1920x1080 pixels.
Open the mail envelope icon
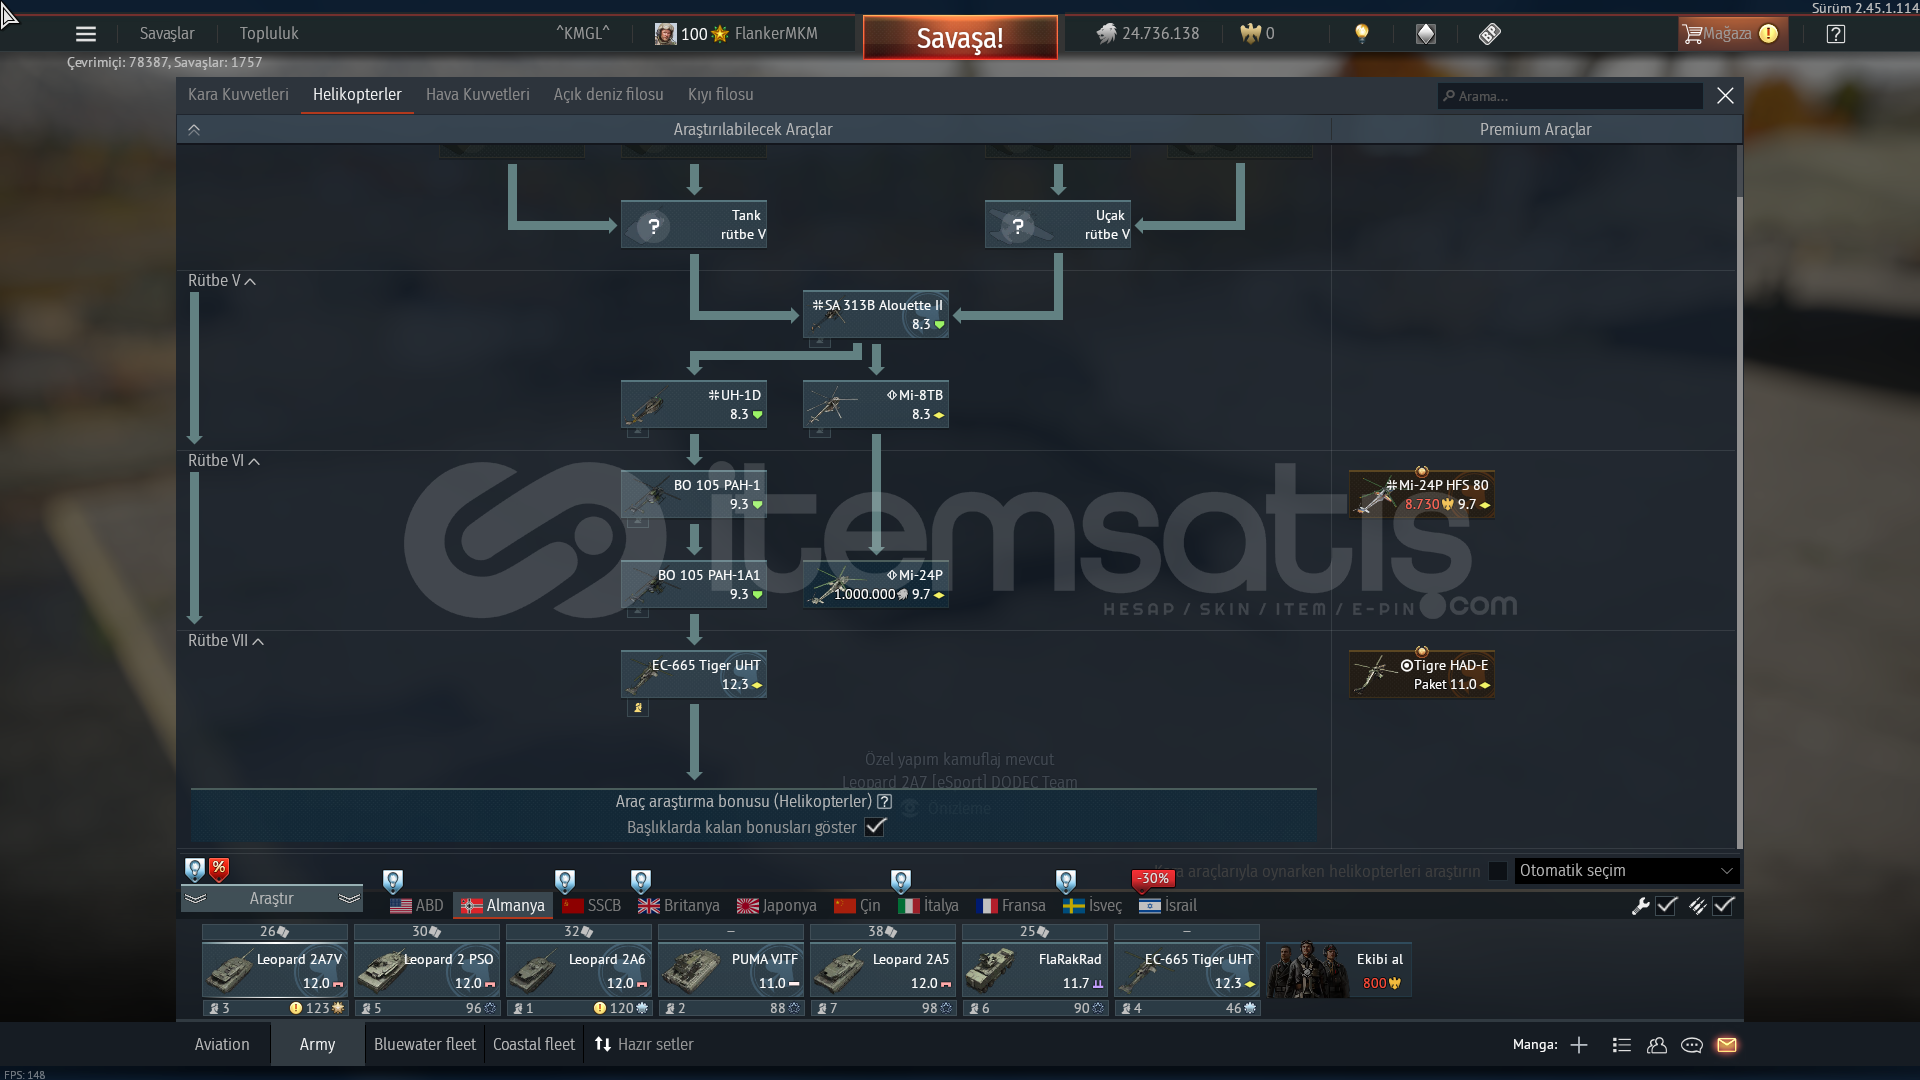click(x=1727, y=1045)
